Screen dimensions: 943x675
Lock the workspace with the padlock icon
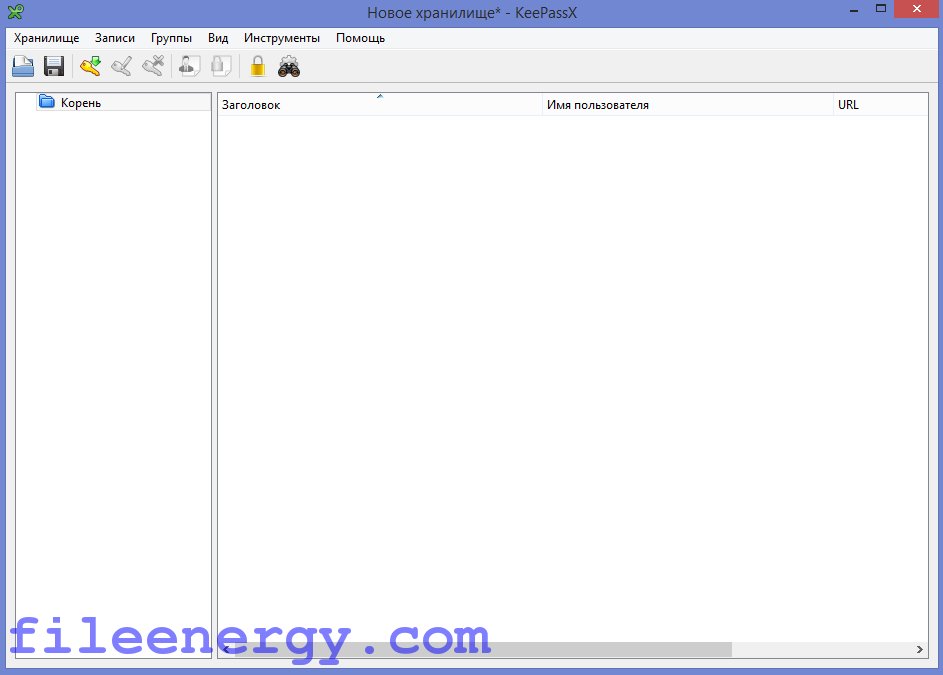point(257,66)
